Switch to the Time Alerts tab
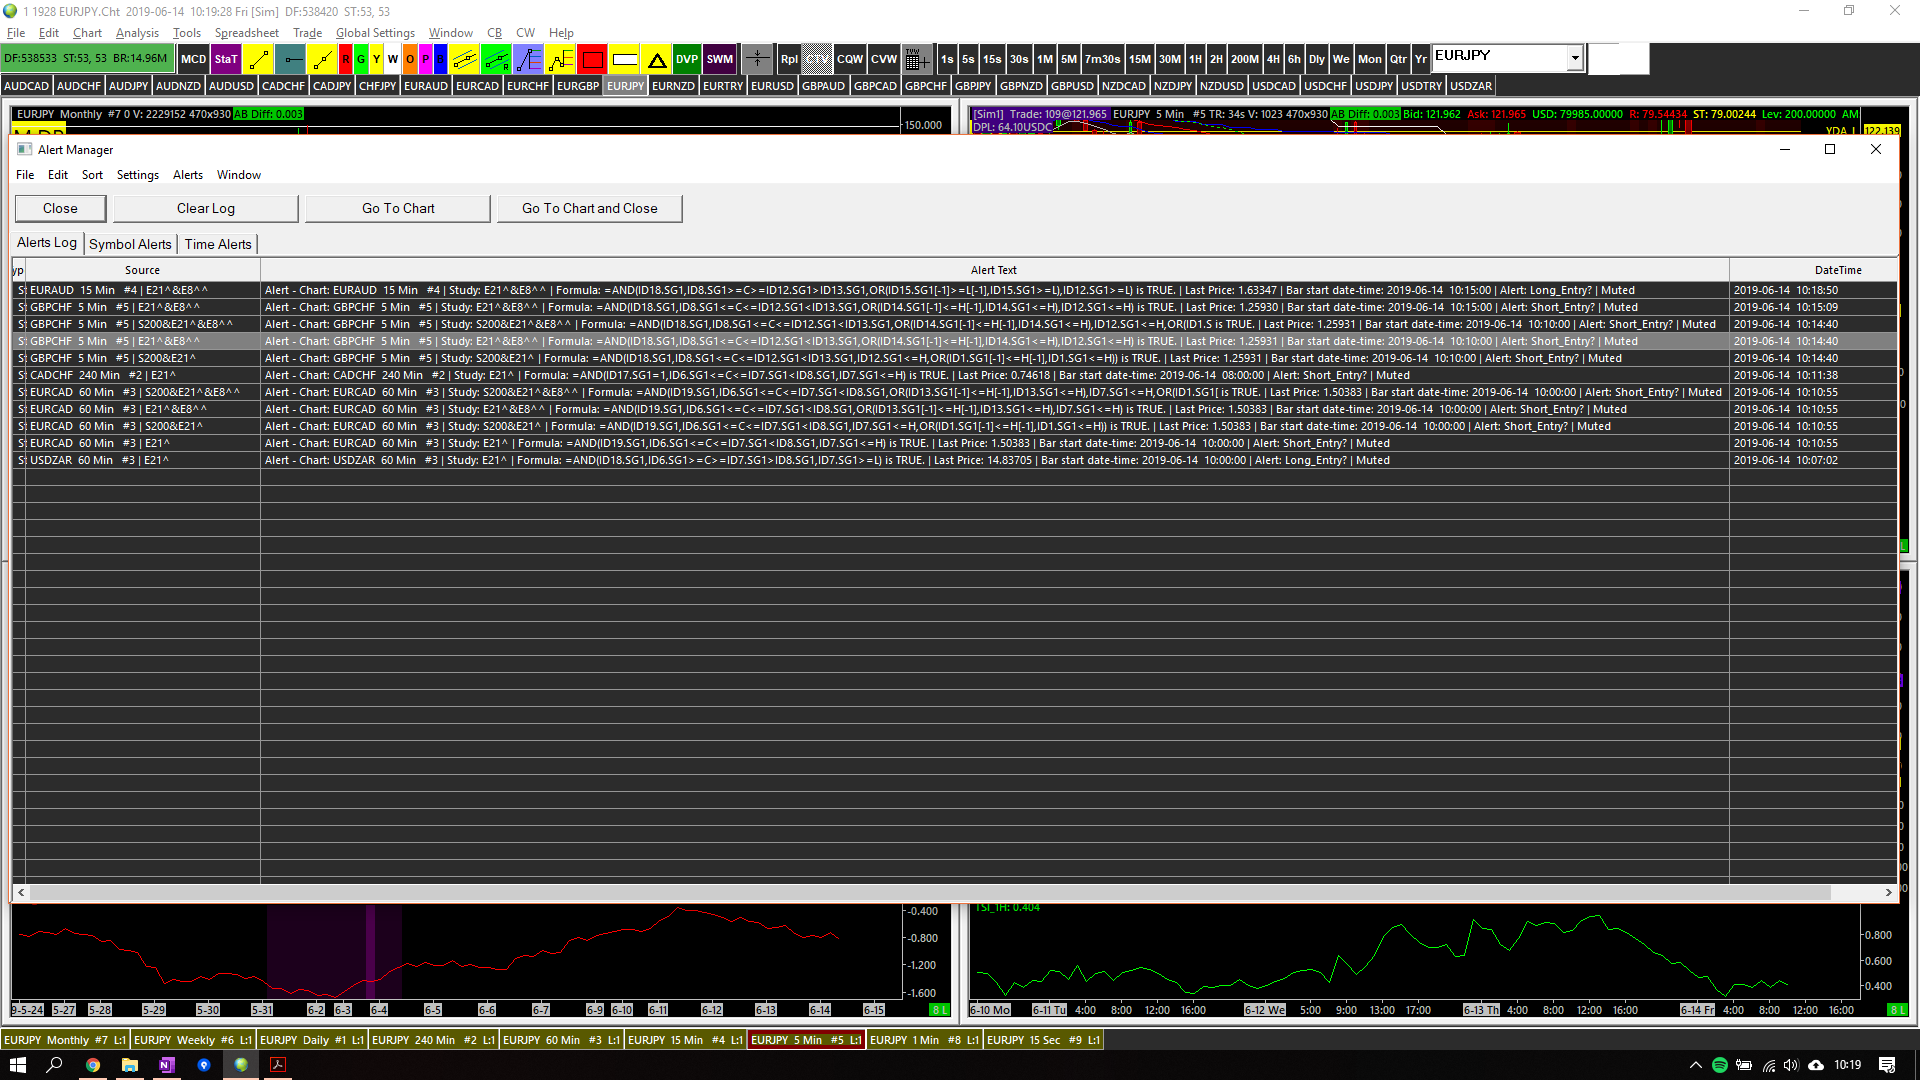 click(218, 244)
